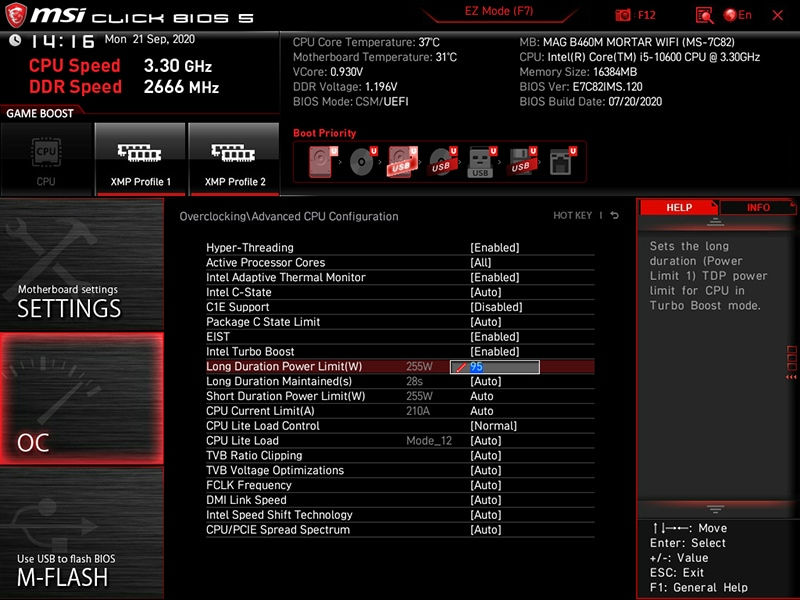800x600 pixels.
Task: Open Package C State Limit [Auto] dropdown
Action: (x=486, y=321)
